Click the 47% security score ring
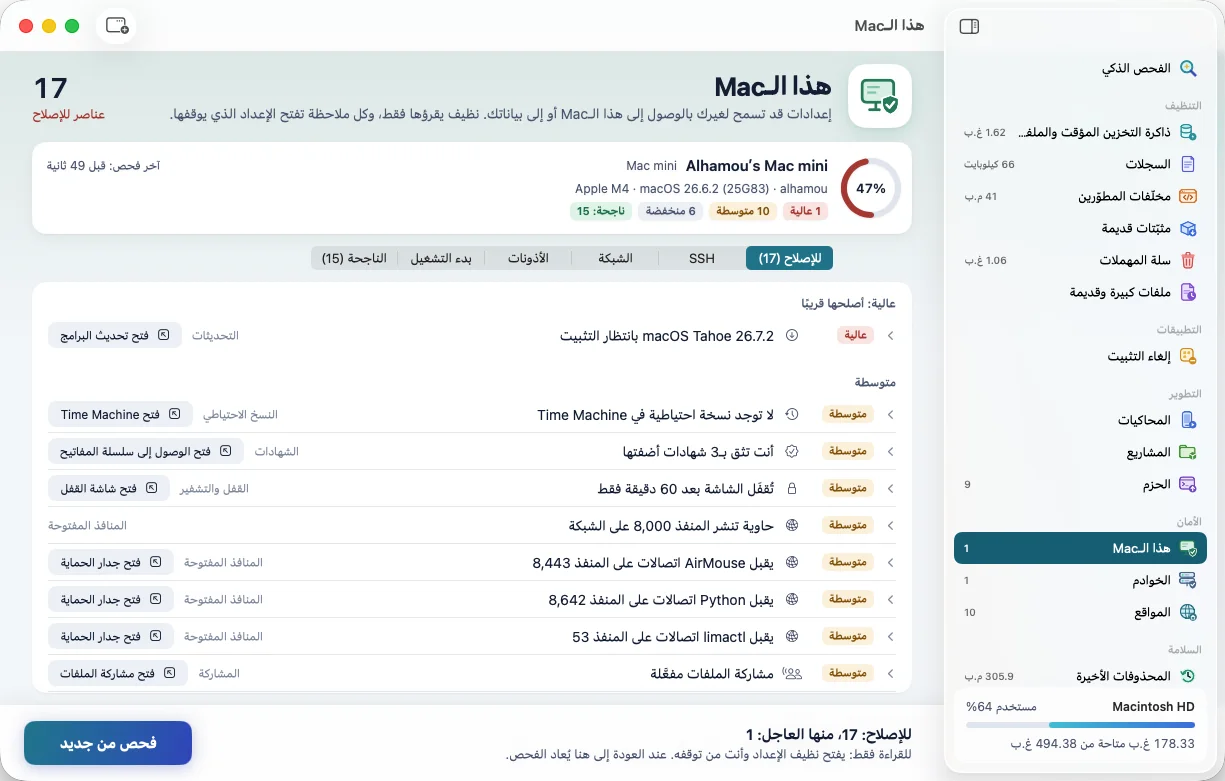Viewport: 1225px width, 781px height. pos(870,188)
